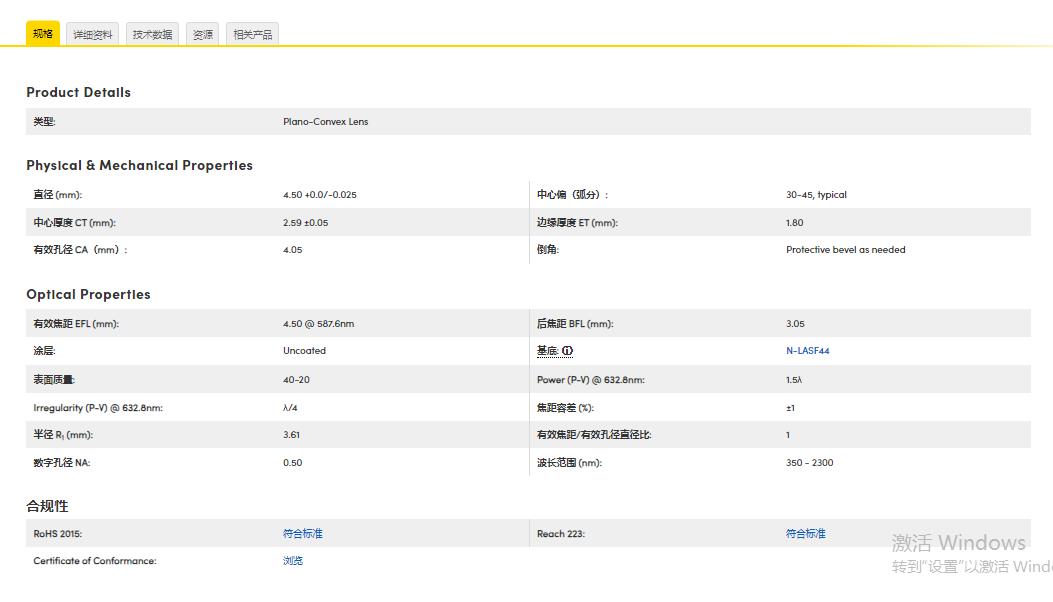Click 符合标准 link for RoHS 2015

(x=302, y=534)
